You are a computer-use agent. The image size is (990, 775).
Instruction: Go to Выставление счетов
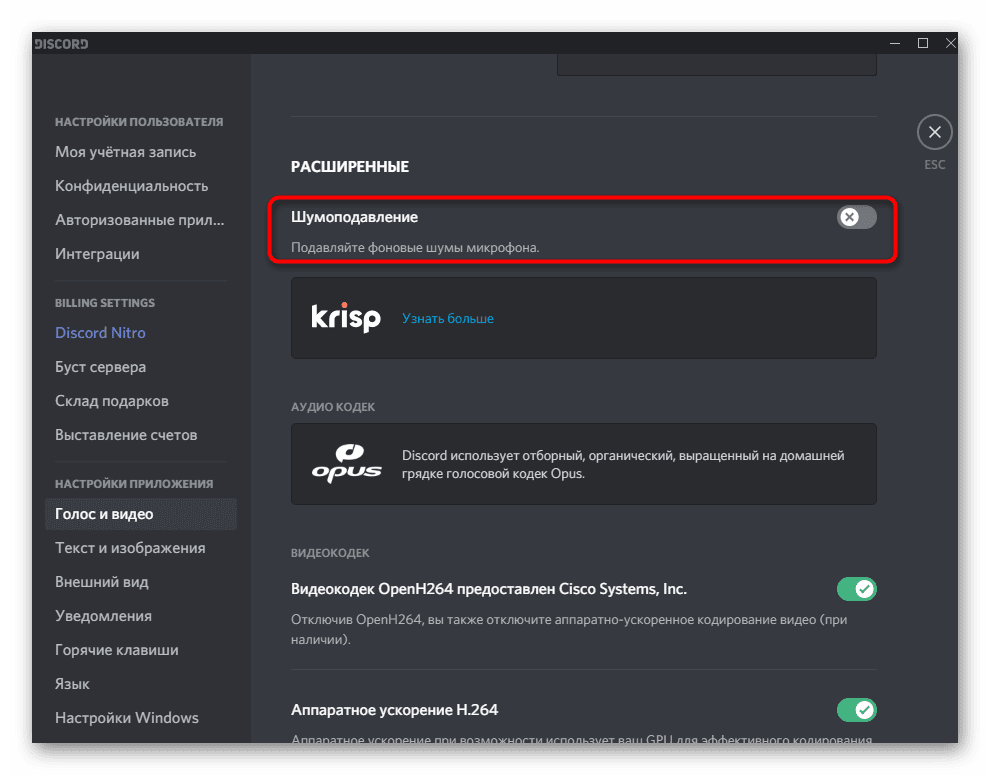[x=126, y=435]
